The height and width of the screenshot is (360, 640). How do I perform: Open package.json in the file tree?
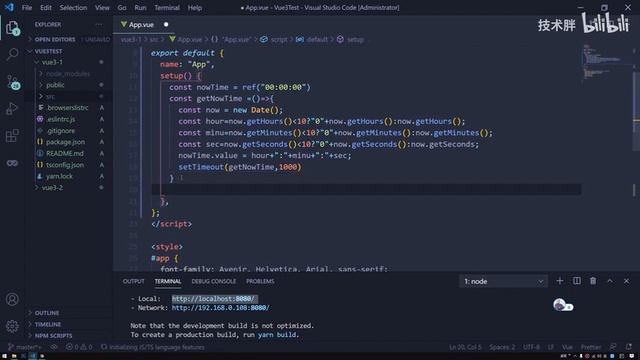tap(65, 142)
